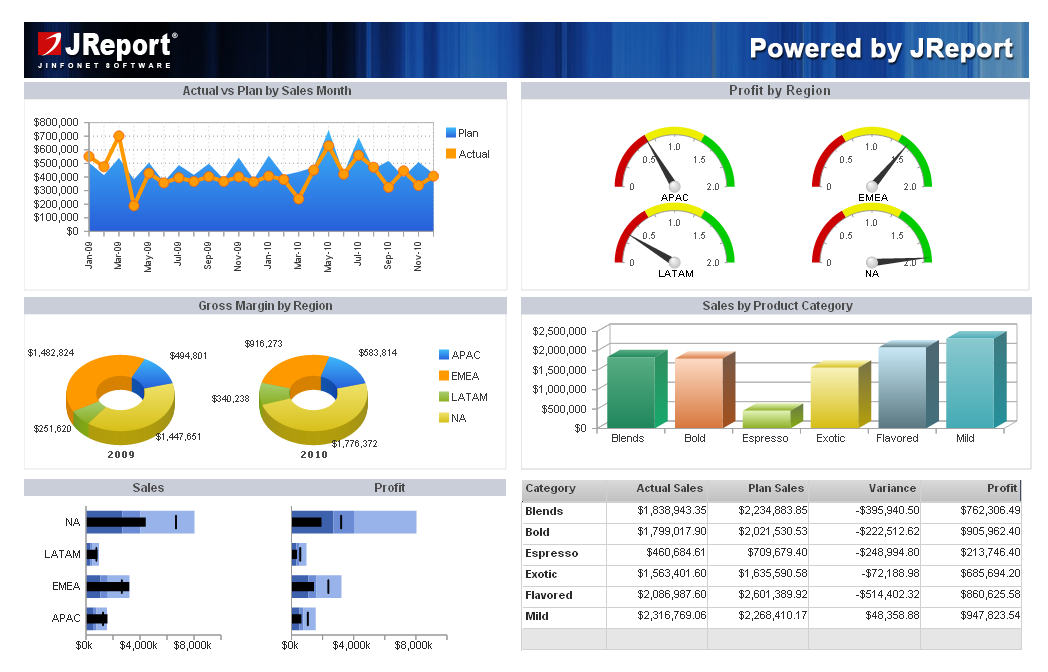Image resolution: width=1048 pixels, height=672 pixels.
Task: Click the yellow Exotic bar
Action: tap(841, 395)
